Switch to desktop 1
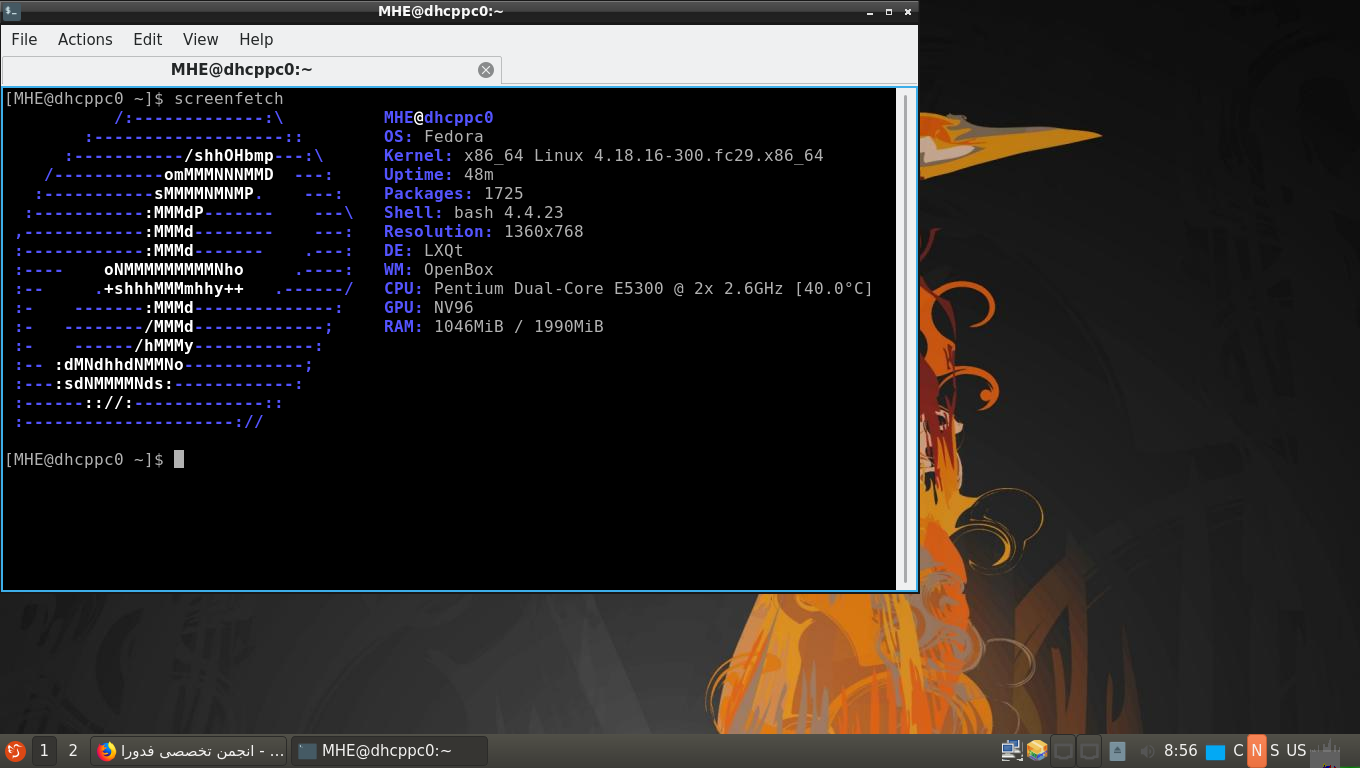 pos(44,750)
